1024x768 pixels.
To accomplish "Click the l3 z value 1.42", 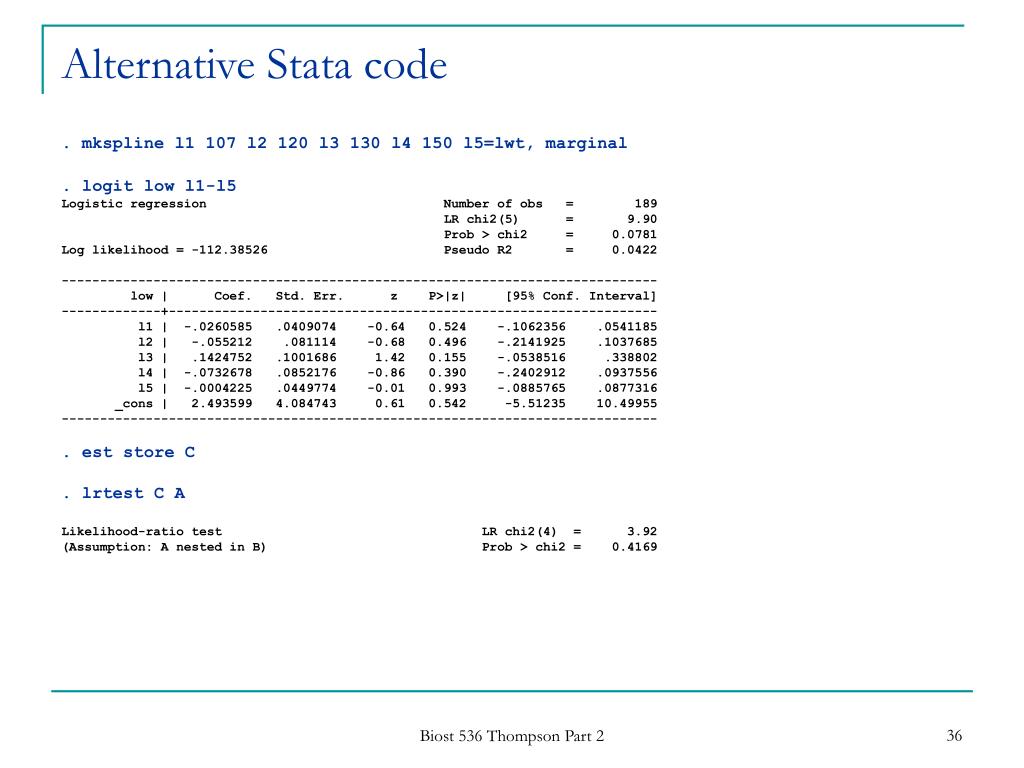I will 390,358.
